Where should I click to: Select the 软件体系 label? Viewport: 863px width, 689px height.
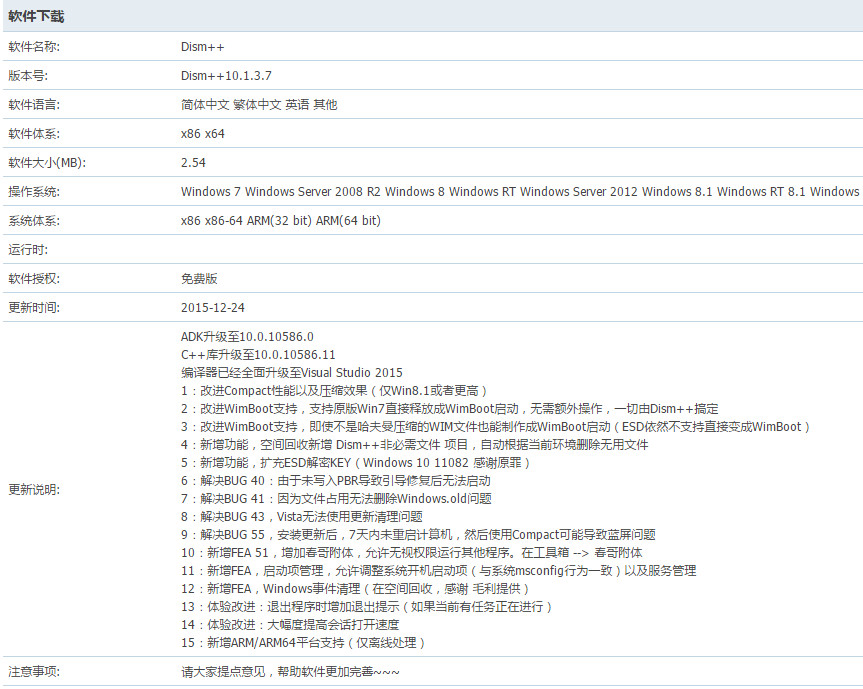coord(34,134)
